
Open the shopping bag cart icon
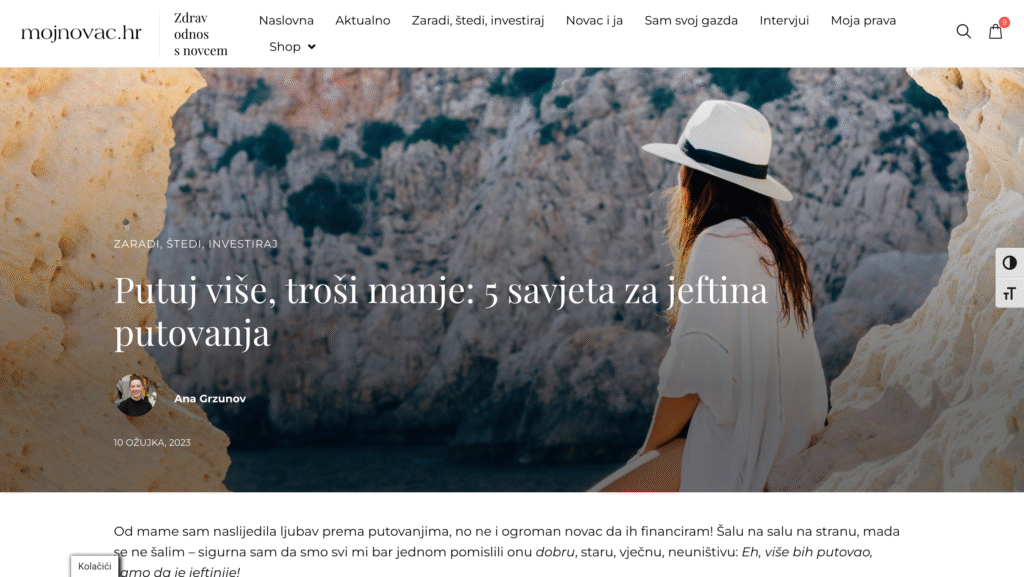995,31
